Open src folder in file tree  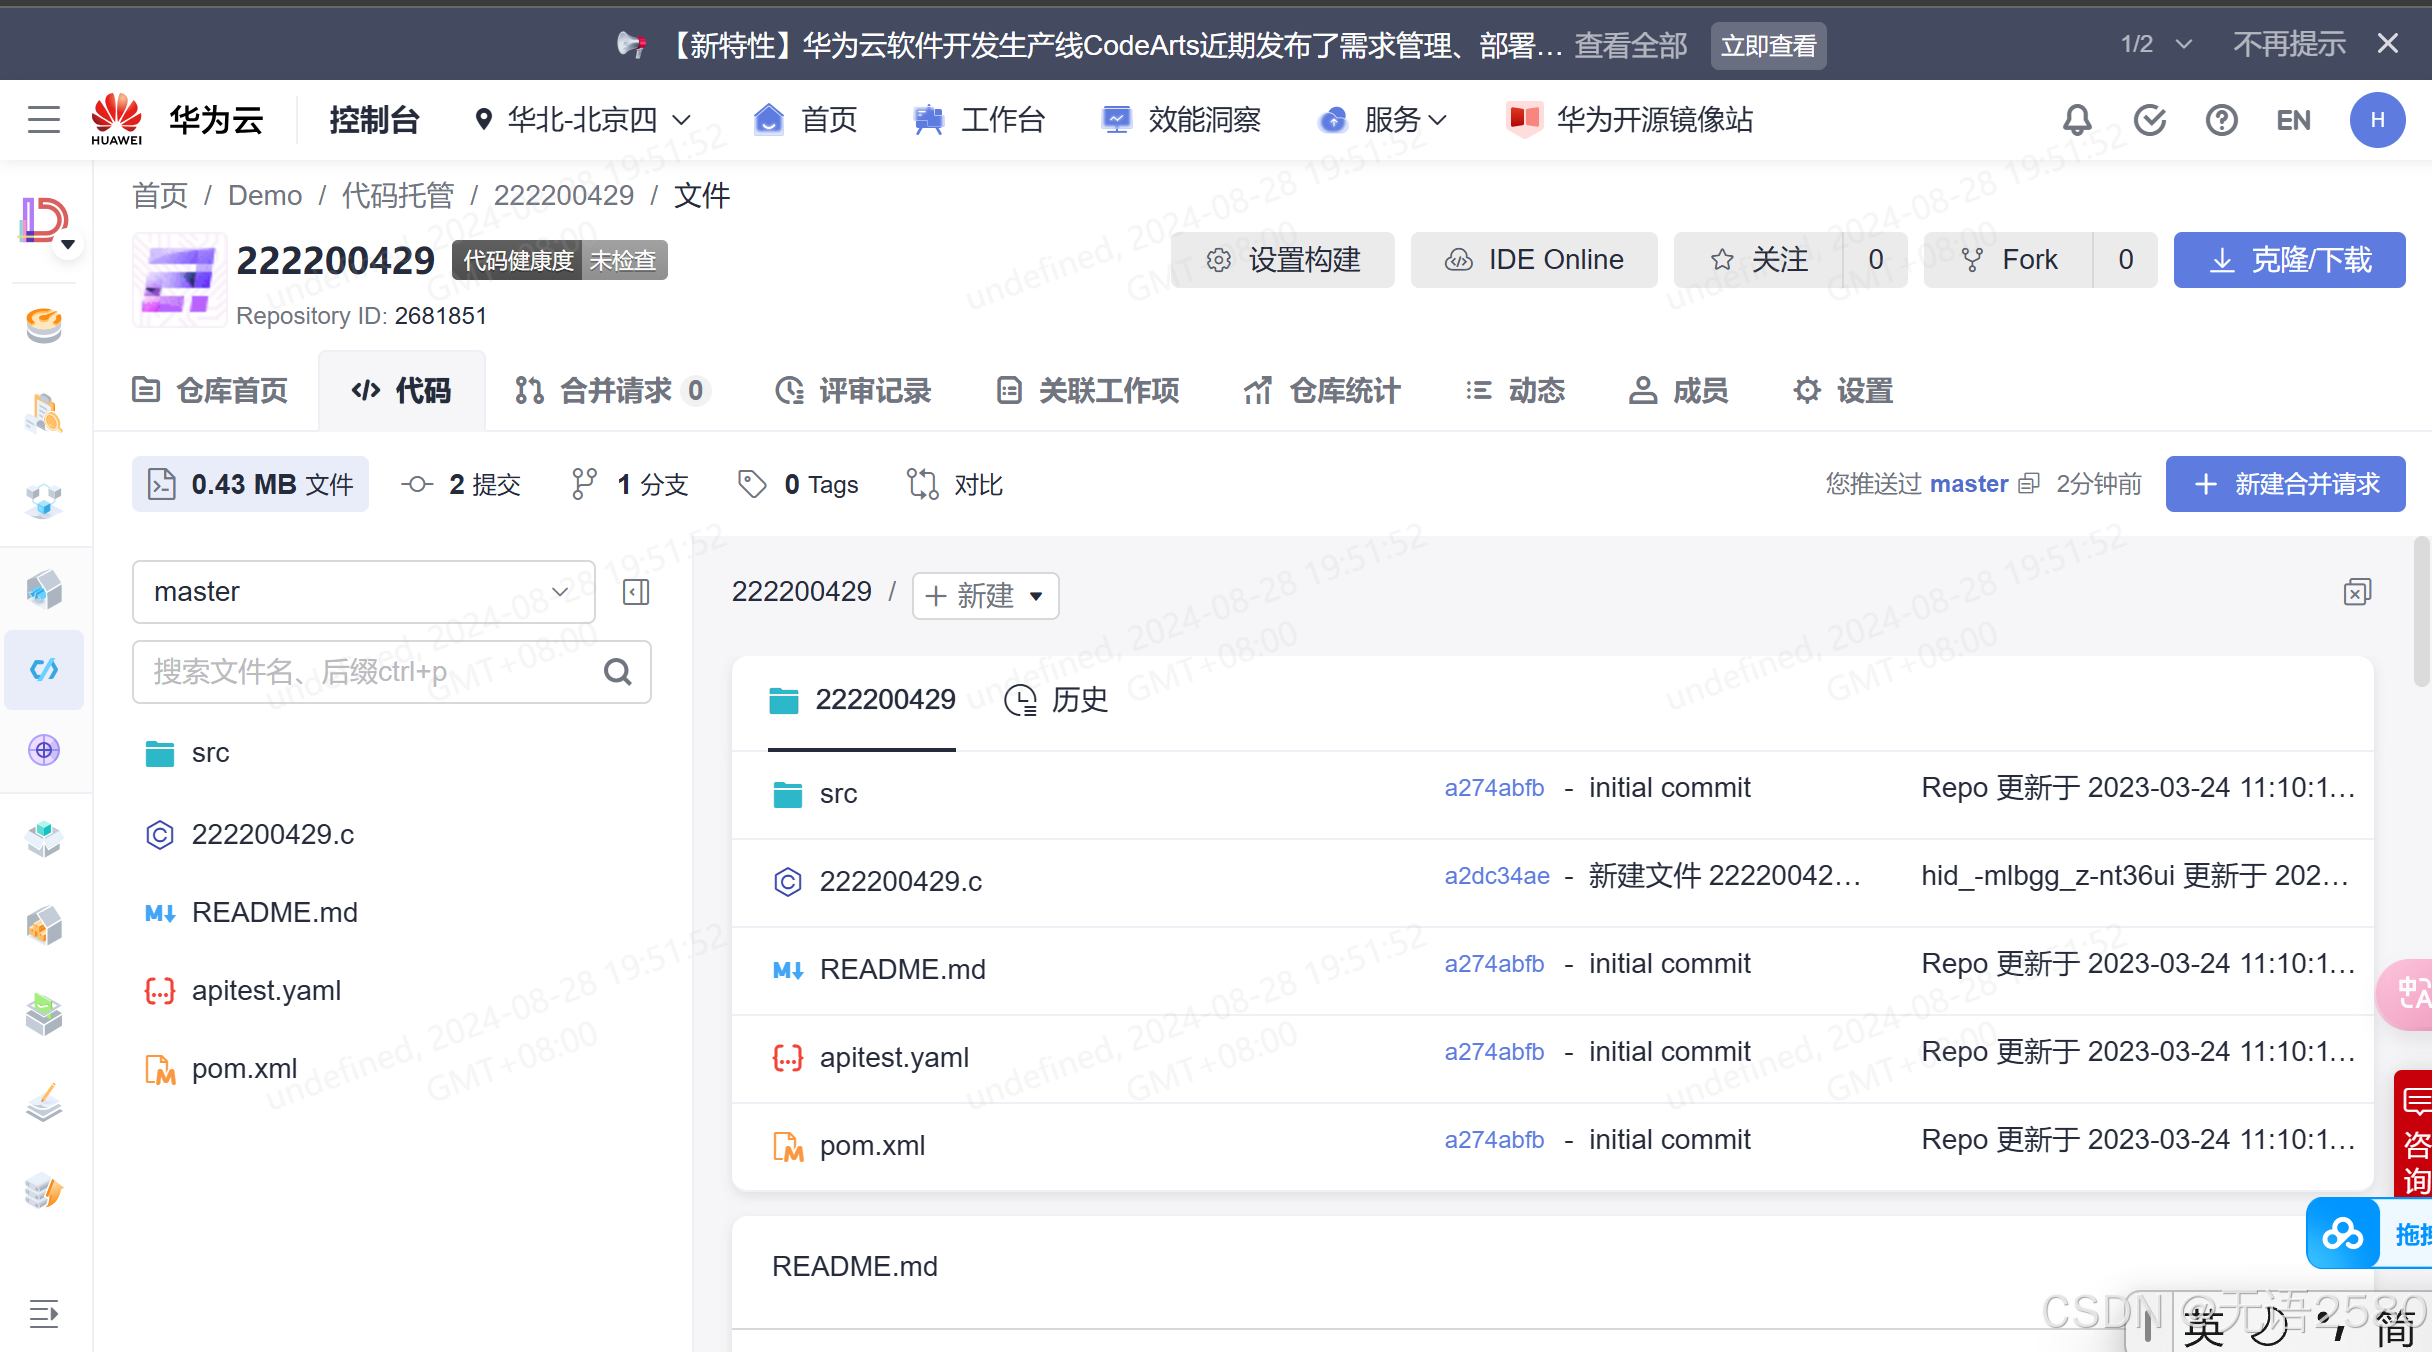click(210, 753)
